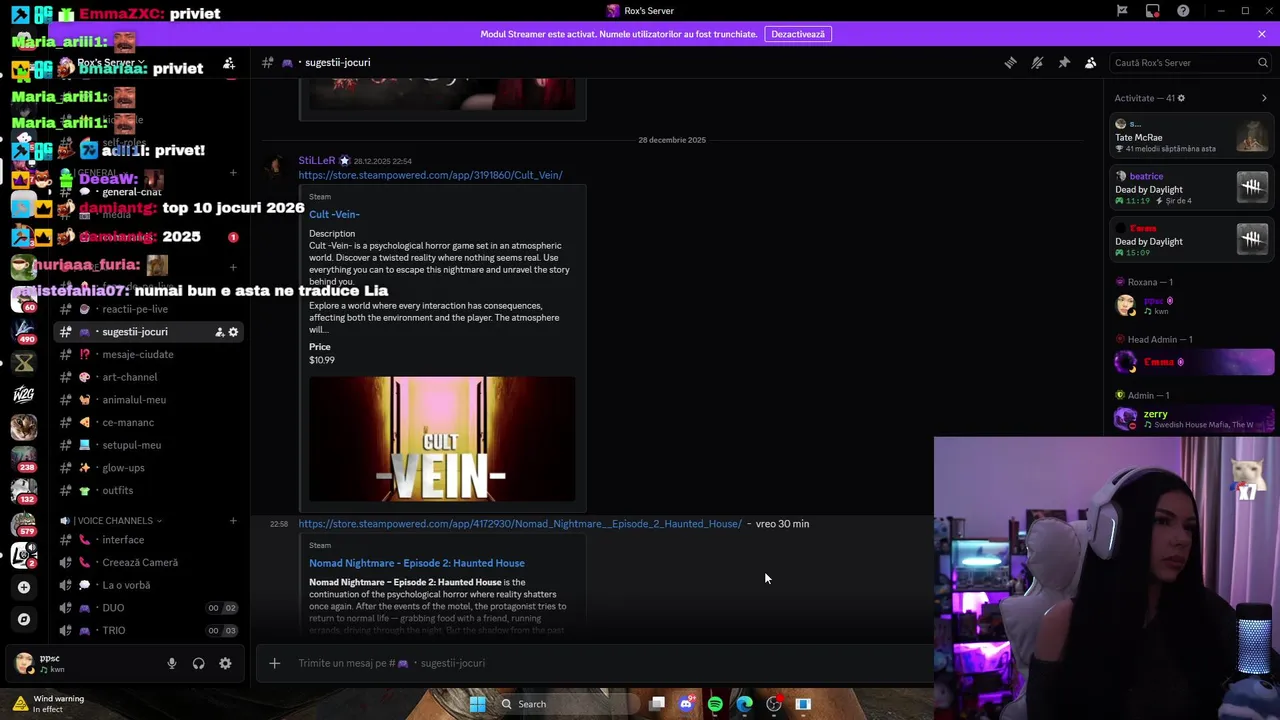This screenshot has width=1280, height=720.
Task: Select reactii-pe-live channel
Action: pos(148,309)
